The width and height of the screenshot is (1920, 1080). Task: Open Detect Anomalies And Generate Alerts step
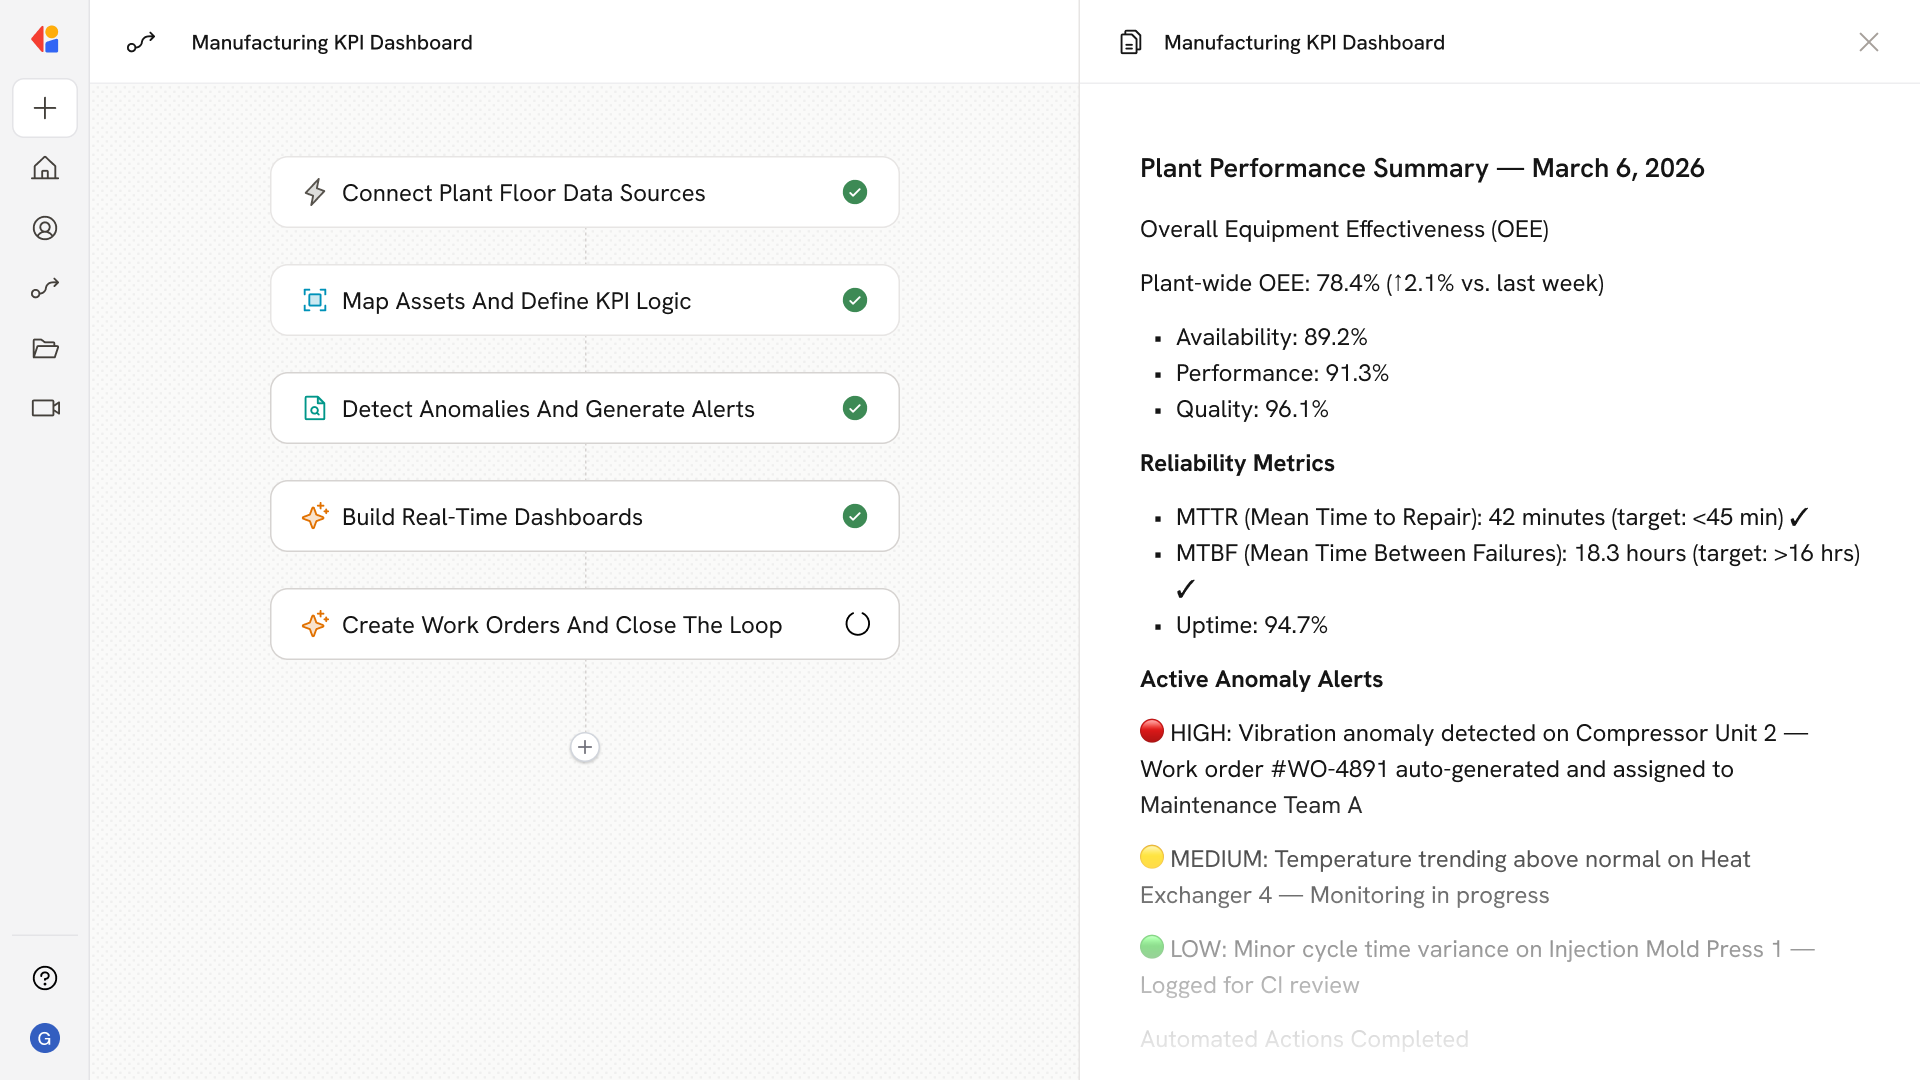[x=548, y=409]
